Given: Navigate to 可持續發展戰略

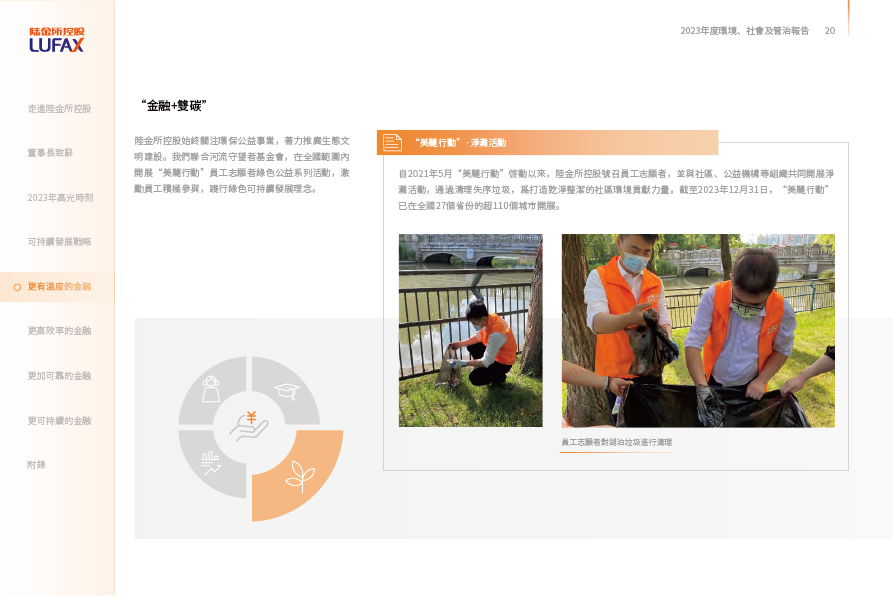Looking at the screenshot, I should click(x=59, y=242).
